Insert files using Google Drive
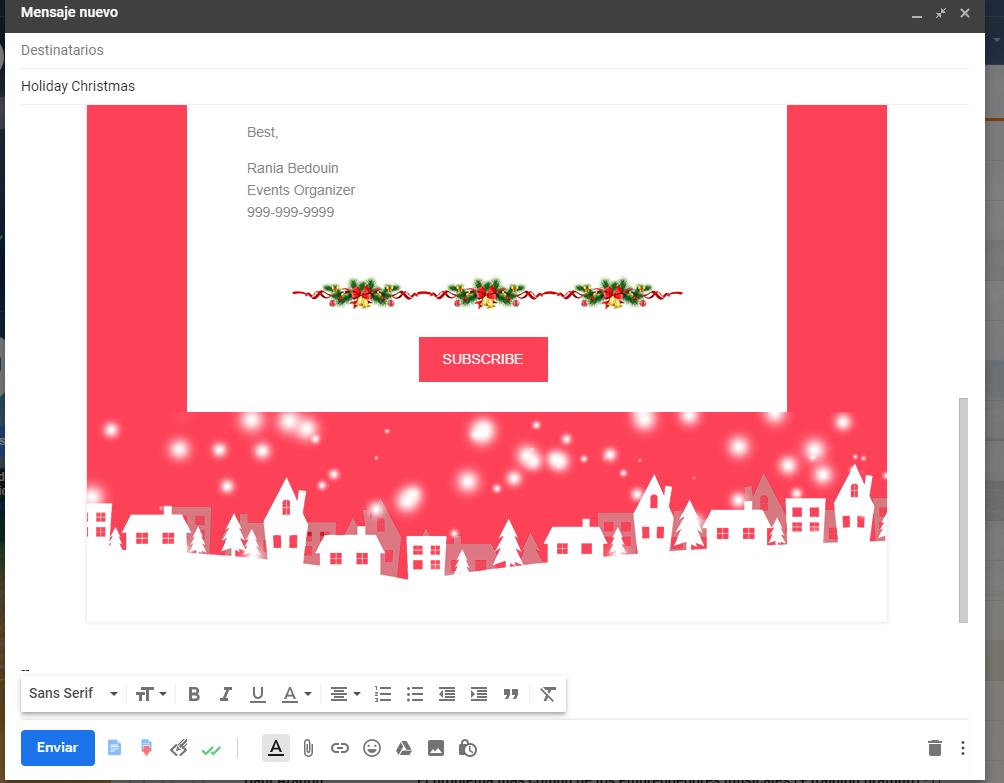Screen dimensions: 1004x783 (403, 747)
